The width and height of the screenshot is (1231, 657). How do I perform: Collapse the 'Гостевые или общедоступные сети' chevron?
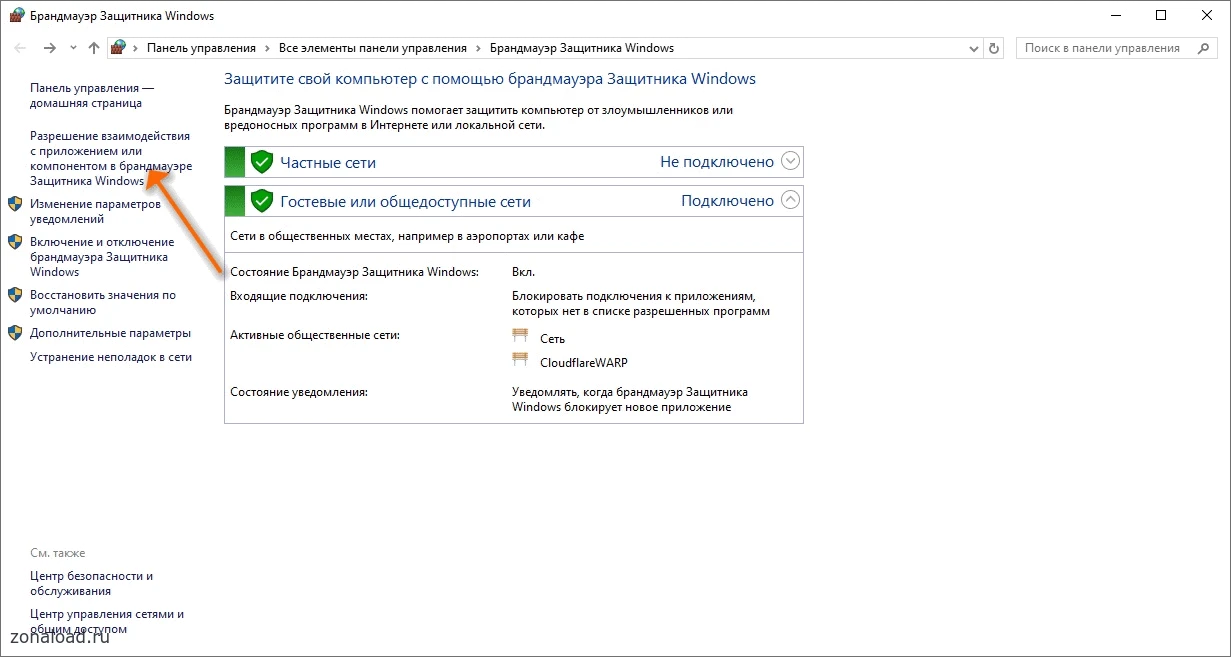(790, 200)
